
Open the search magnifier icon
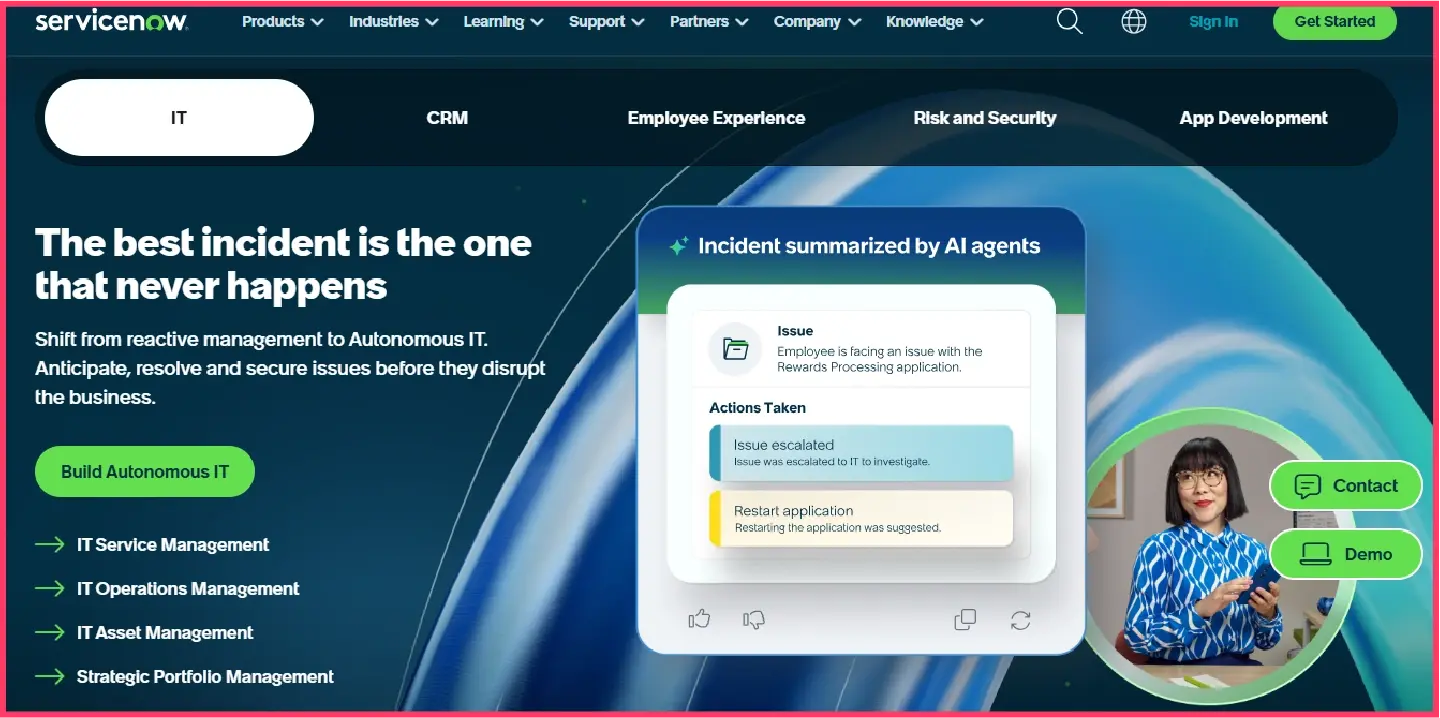coord(1070,21)
